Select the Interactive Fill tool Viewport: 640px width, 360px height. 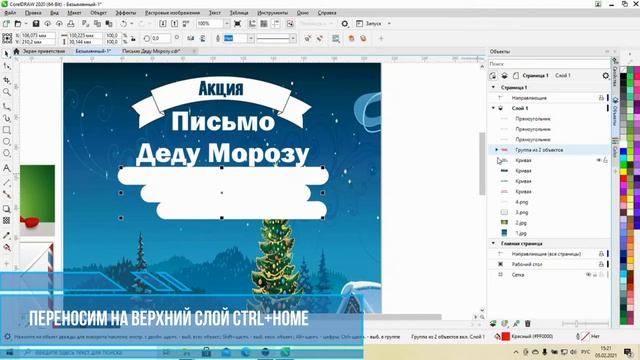[x=7, y=247]
